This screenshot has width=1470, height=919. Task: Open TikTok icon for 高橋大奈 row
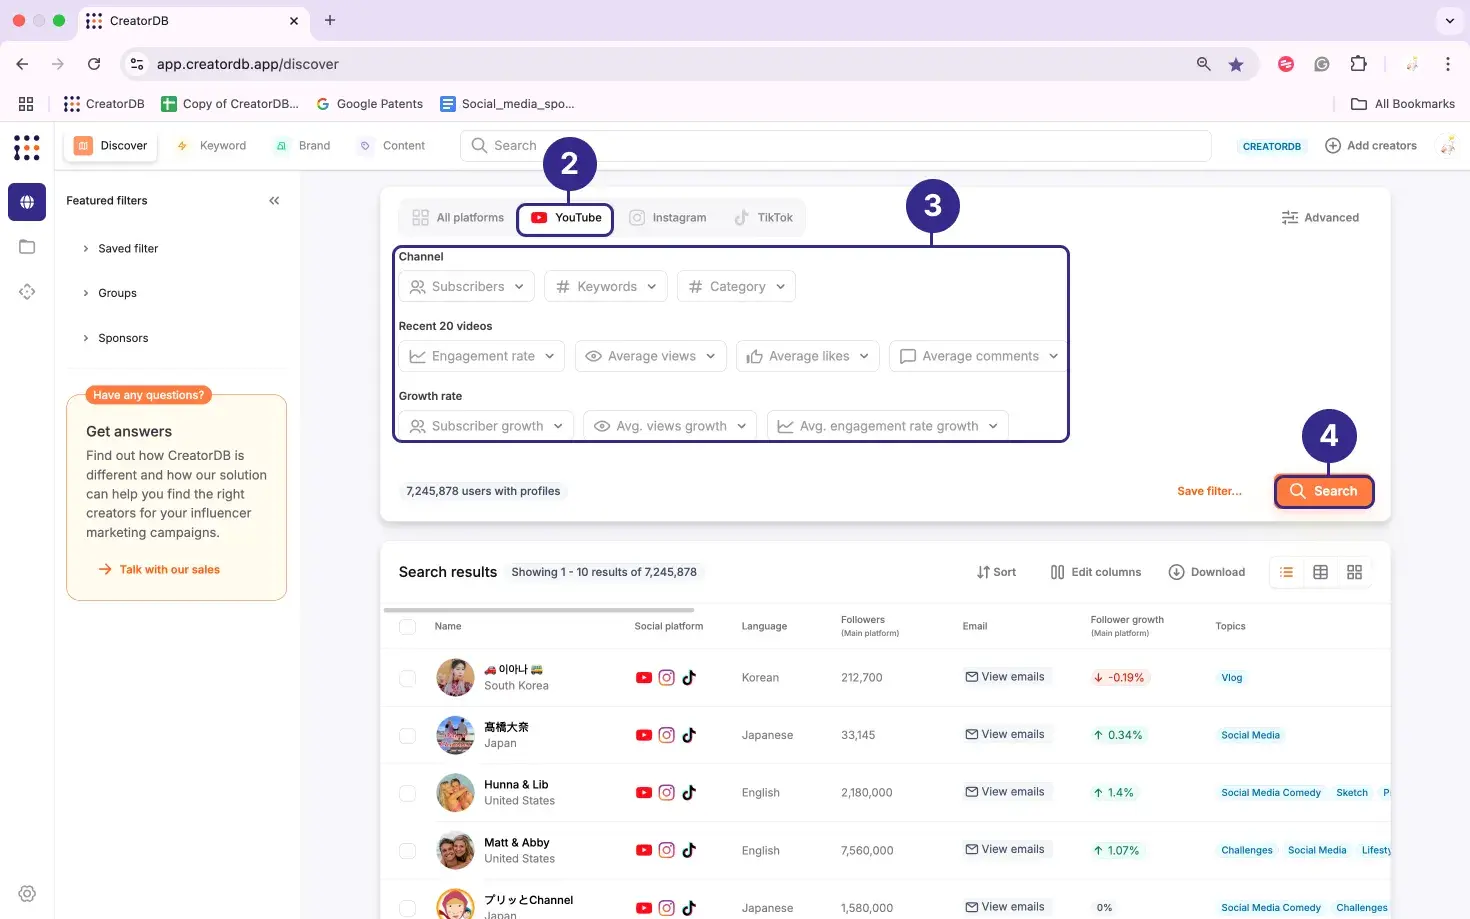(689, 735)
